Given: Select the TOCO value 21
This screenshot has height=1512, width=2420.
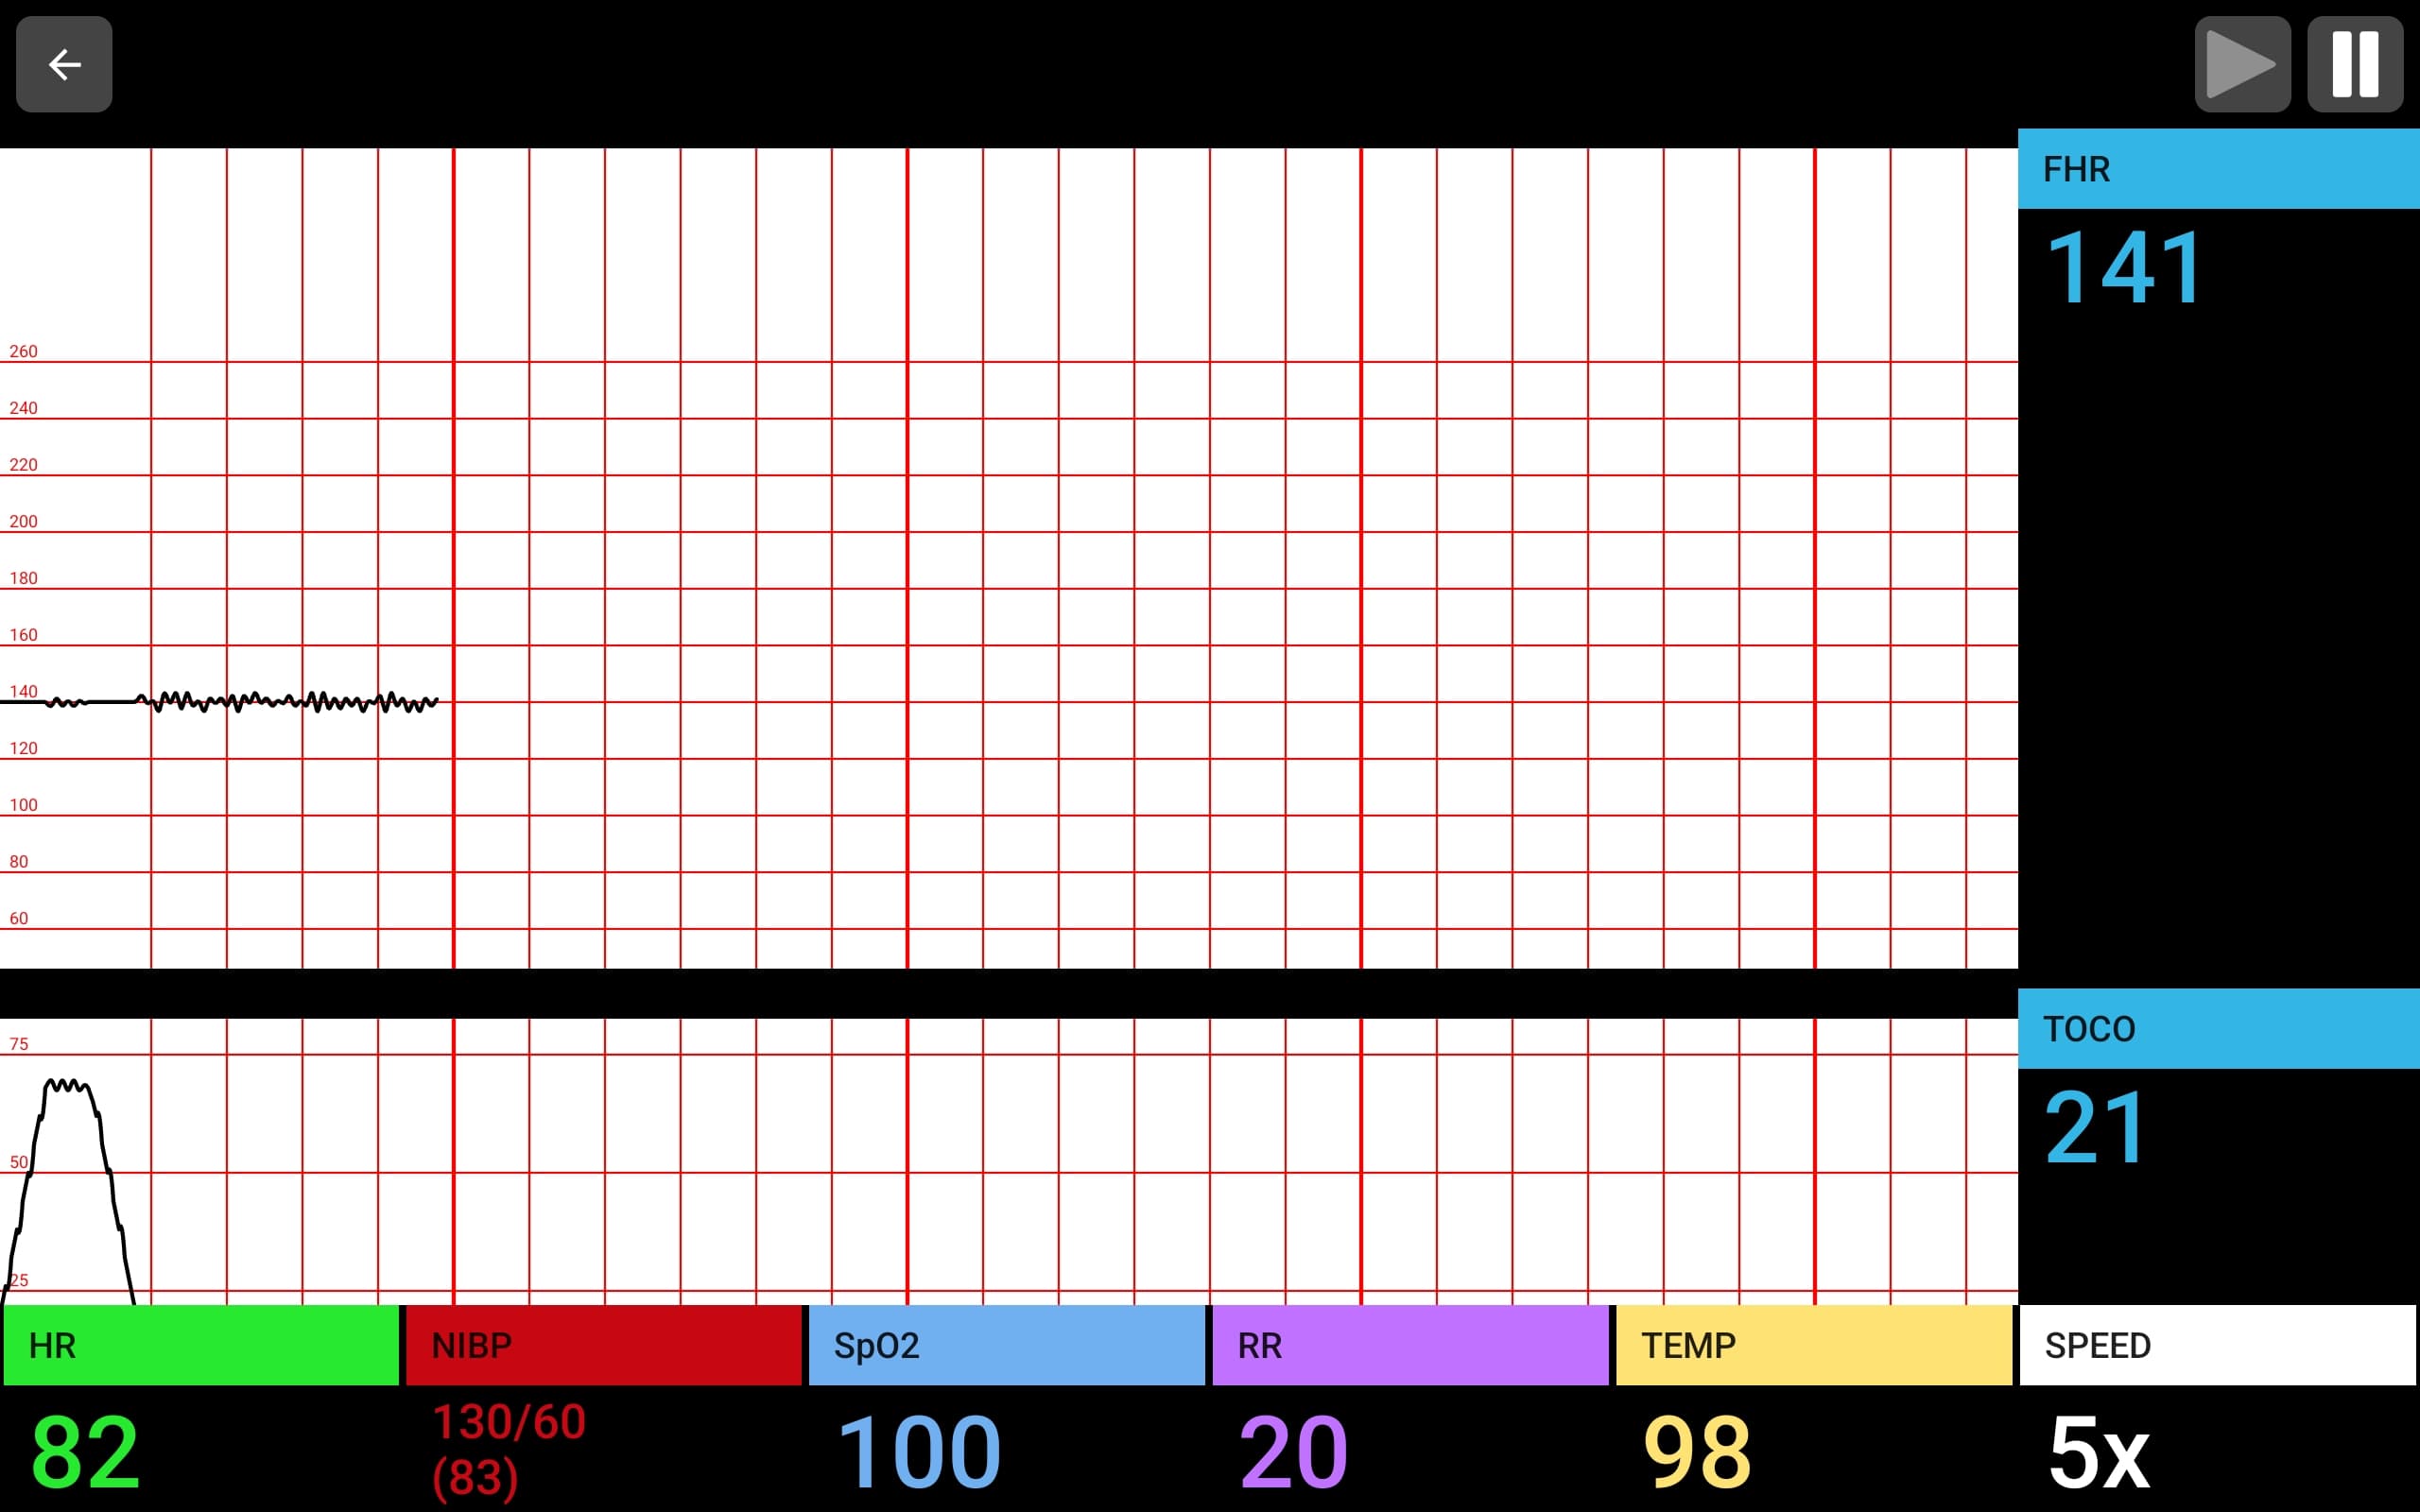Looking at the screenshot, I should coord(2093,1124).
